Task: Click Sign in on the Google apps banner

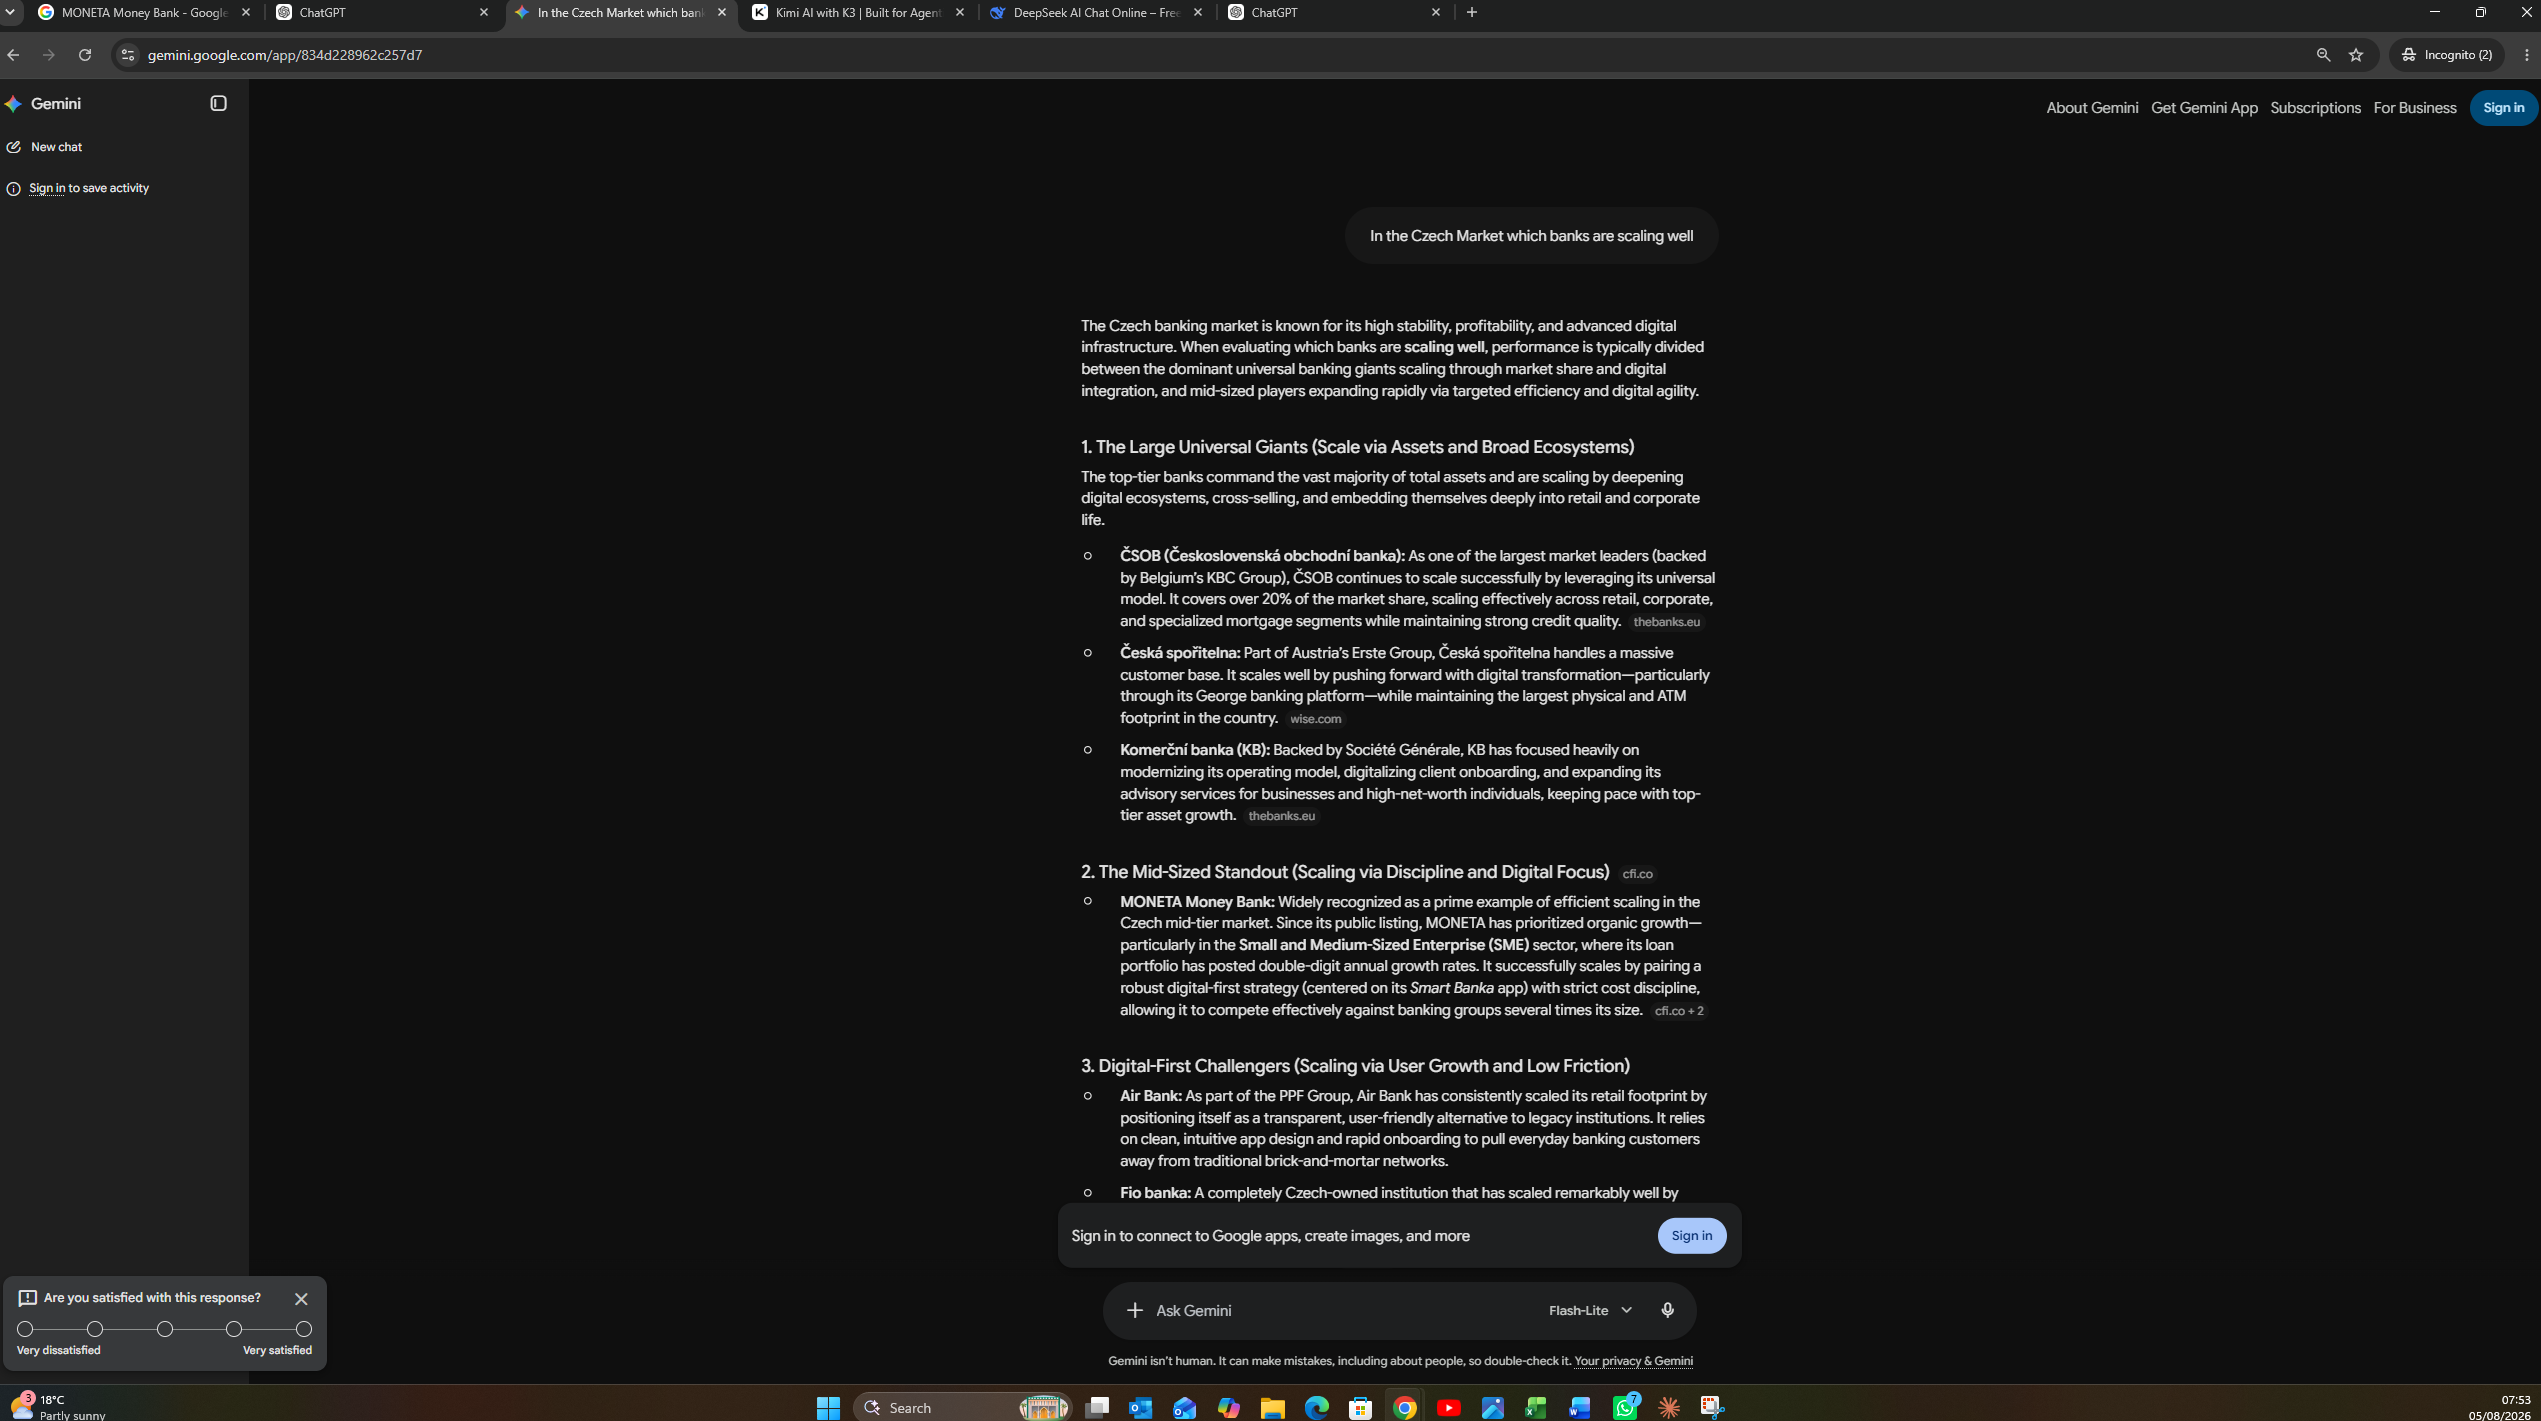Action: click(1691, 1236)
